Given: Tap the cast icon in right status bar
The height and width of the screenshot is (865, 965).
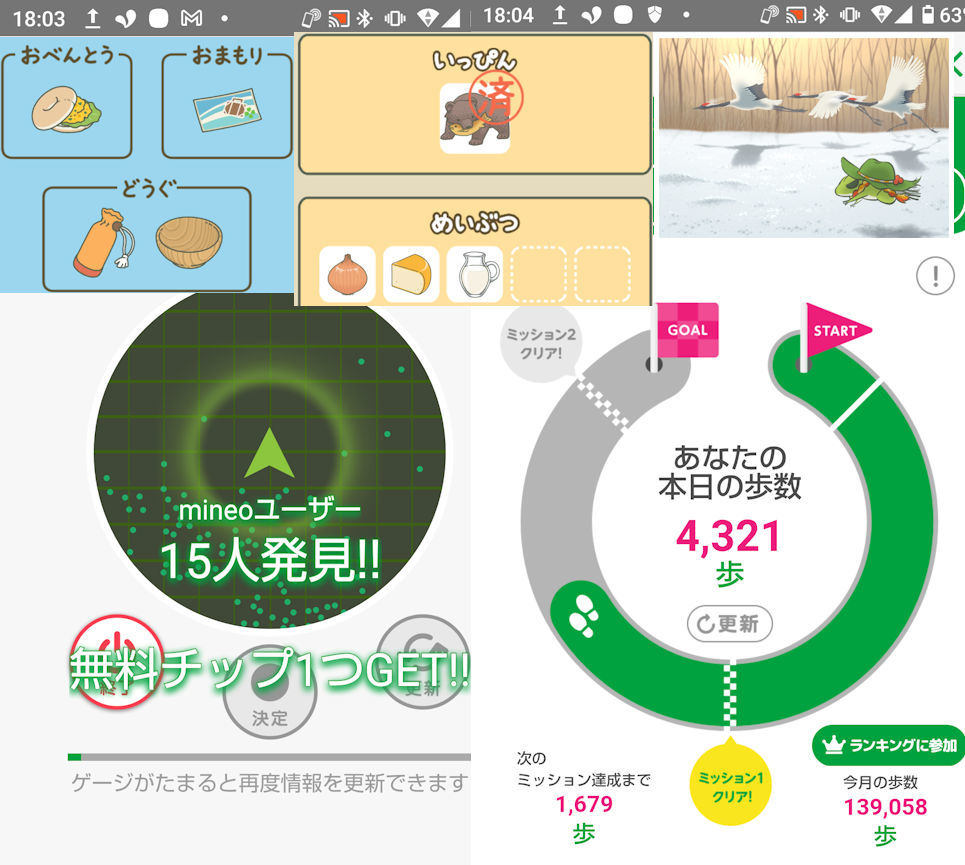Looking at the screenshot, I should 796,15.
